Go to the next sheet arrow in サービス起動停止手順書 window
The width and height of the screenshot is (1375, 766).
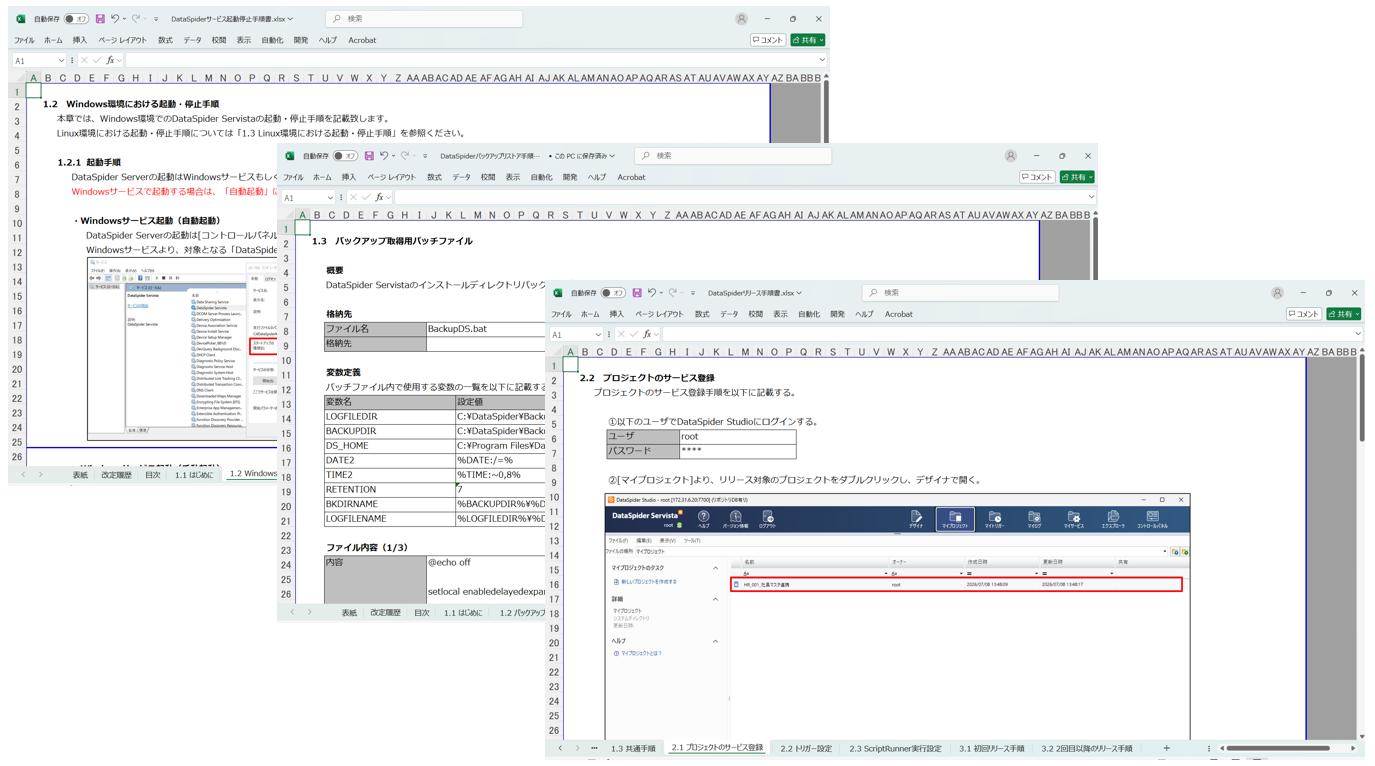(x=40, y=475)
